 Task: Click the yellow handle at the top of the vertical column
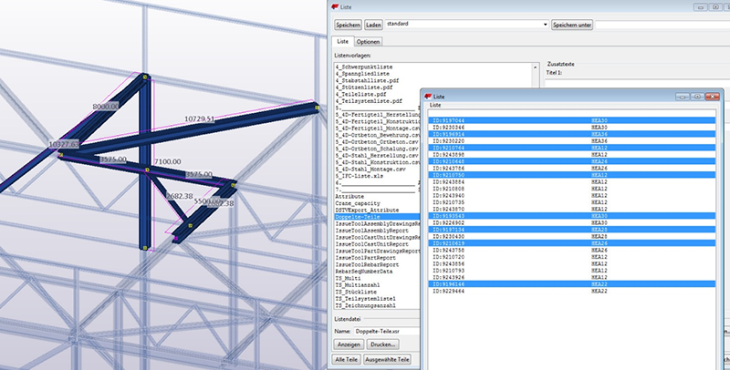pyautogui.click(x=145, y=77)
